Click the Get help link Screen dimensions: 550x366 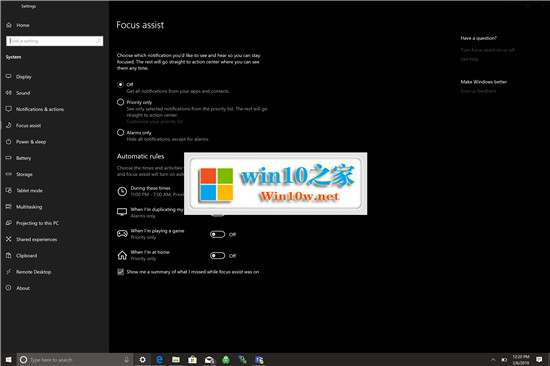point(469,59)
